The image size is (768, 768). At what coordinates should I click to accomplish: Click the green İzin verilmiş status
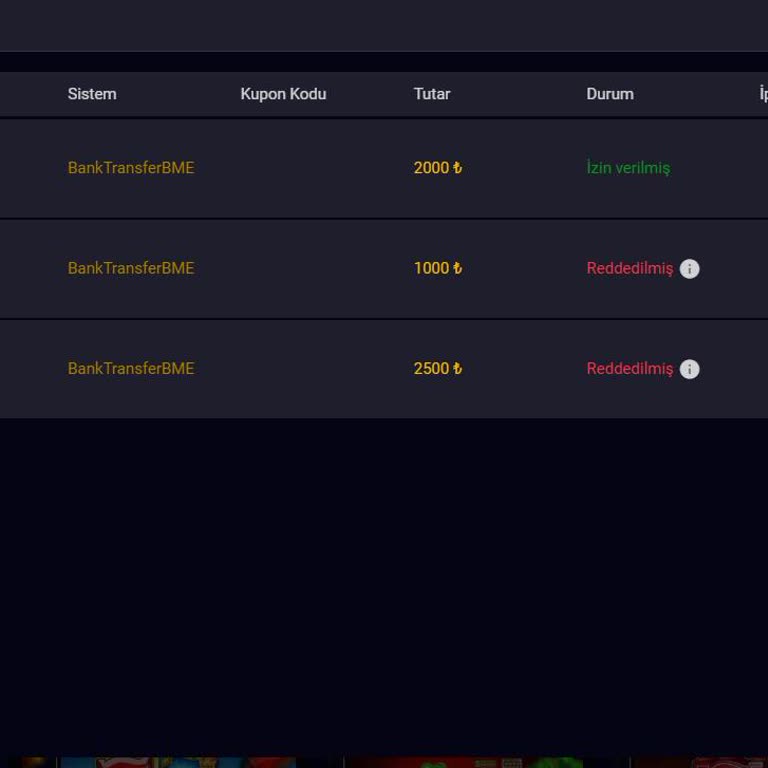[x=628, y=168]
